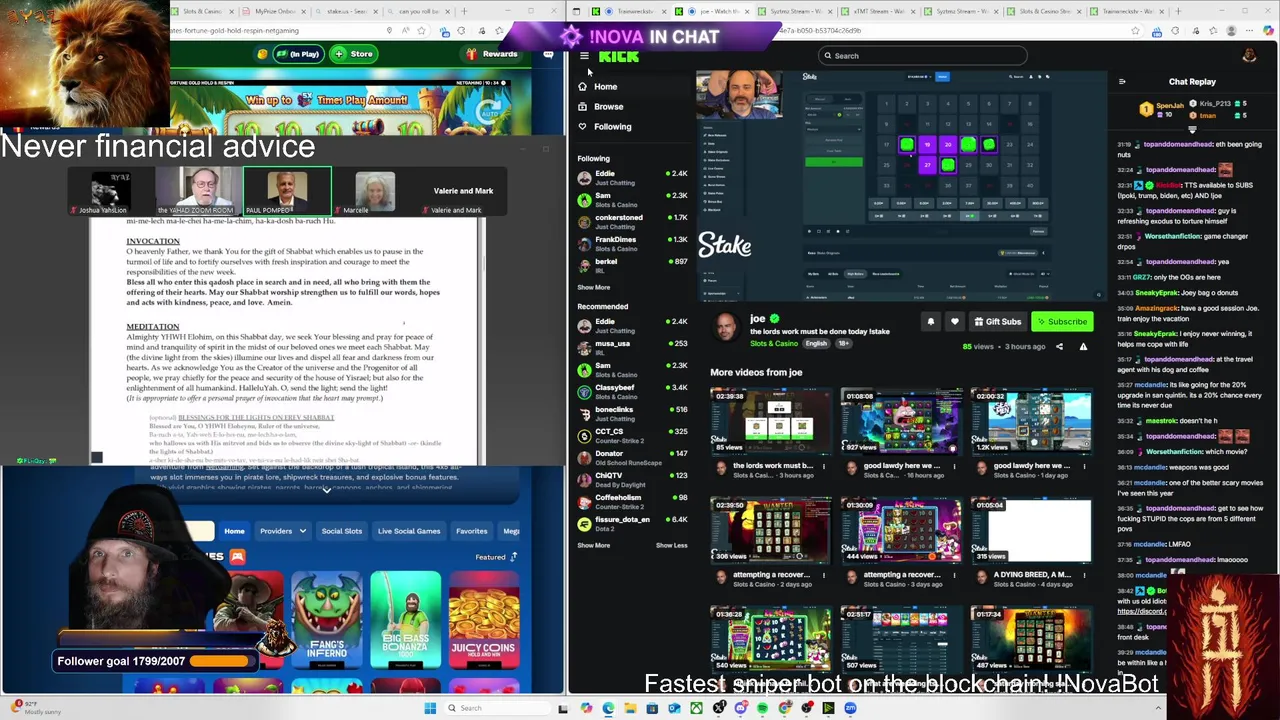Screen dimensions: 1280x720
Task: Open Eddie's channel under Following
Action: (632, 178)
